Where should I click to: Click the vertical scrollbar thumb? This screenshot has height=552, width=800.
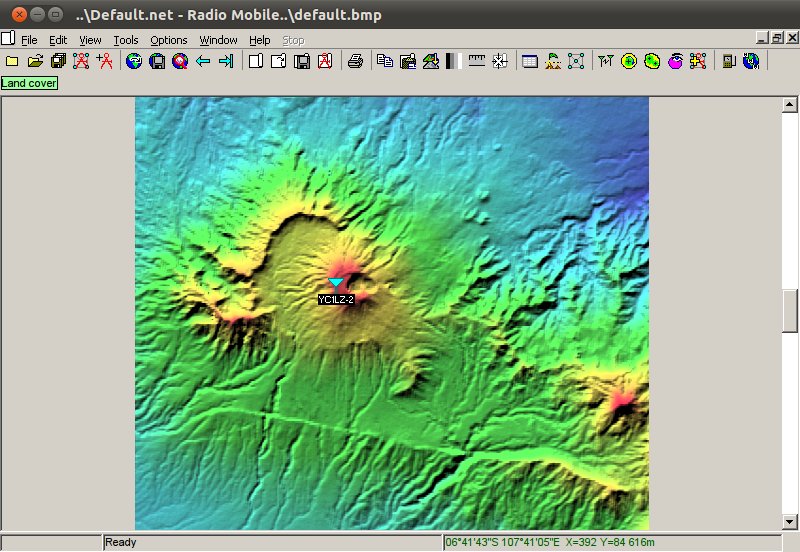click(789, 313)
